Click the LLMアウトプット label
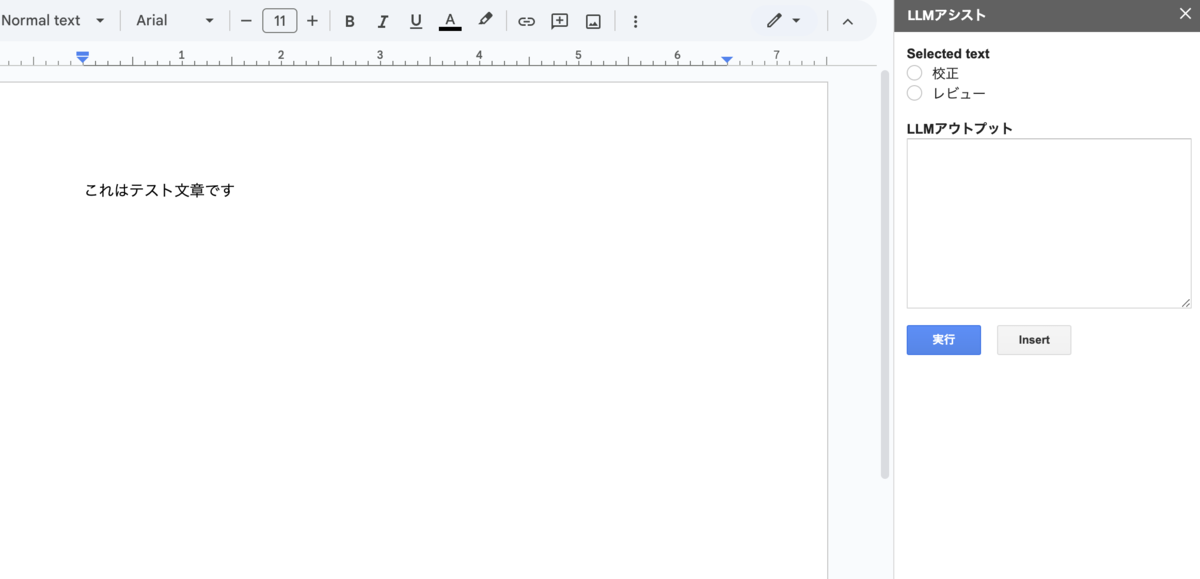This screenshot has width=1200, height=579. [x=960, y=128]
